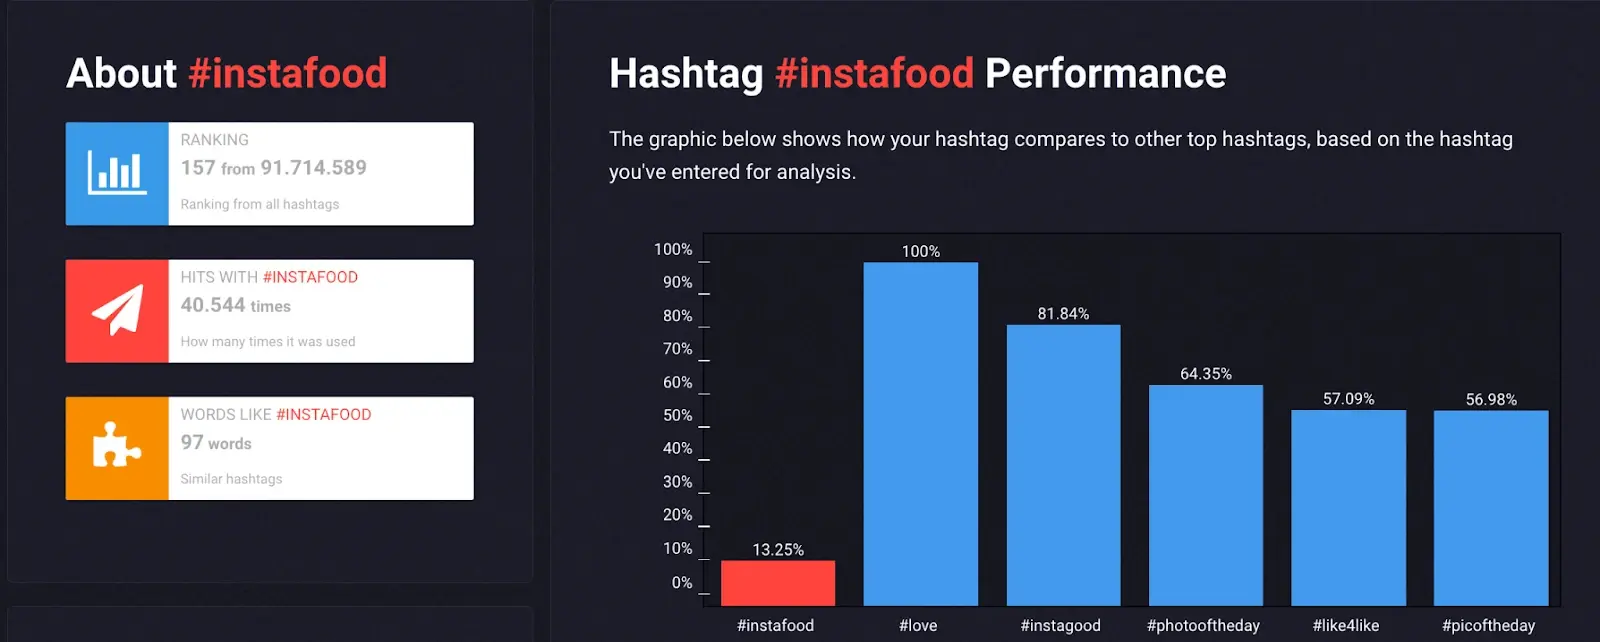
Task: Select the #instagood bar
Action: (x=1063, y=460)
